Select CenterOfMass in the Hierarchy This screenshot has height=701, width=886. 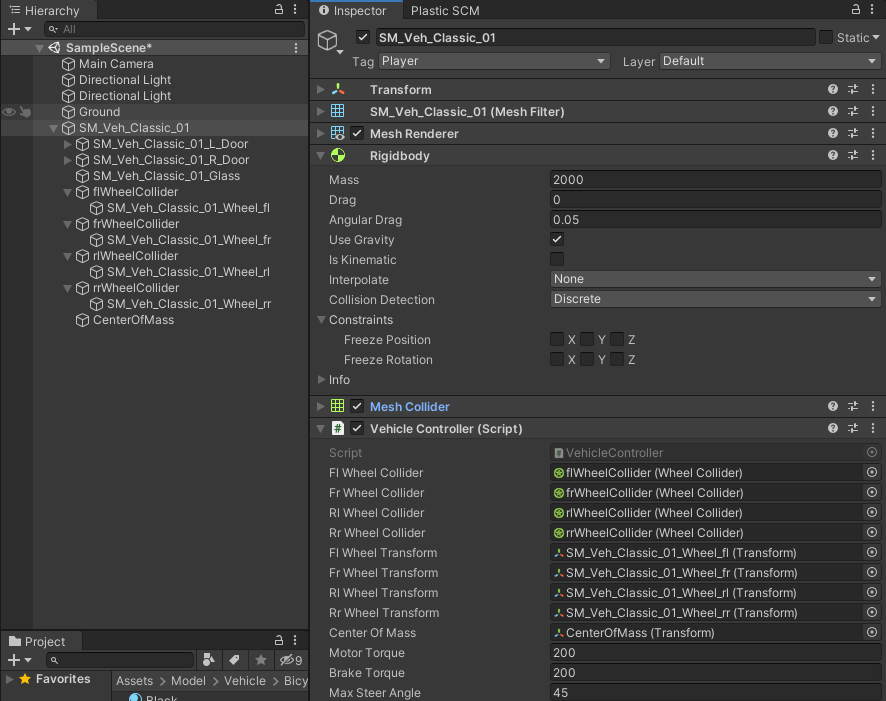tap(133, 320)
